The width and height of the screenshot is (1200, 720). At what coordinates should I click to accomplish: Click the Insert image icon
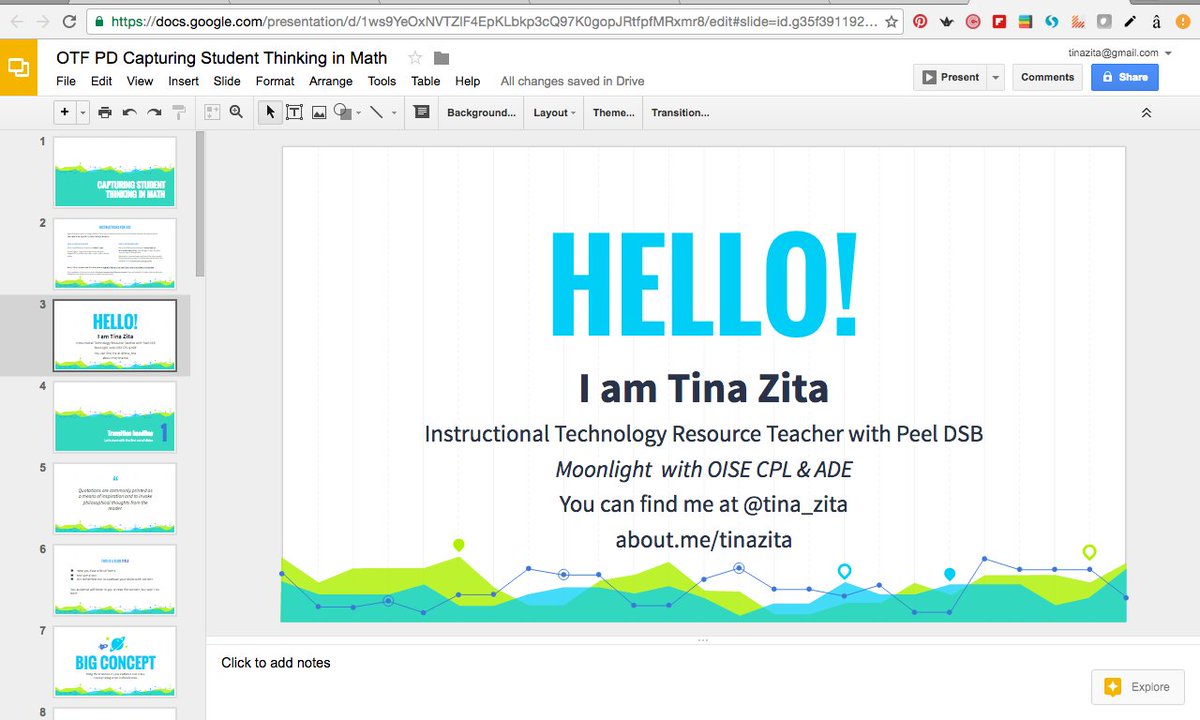point(319,113)
